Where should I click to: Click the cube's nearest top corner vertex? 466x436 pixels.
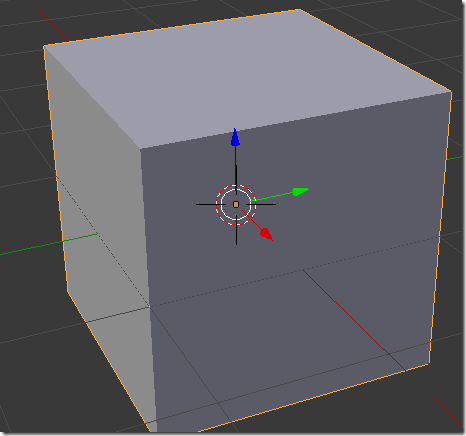click(140, 149)
